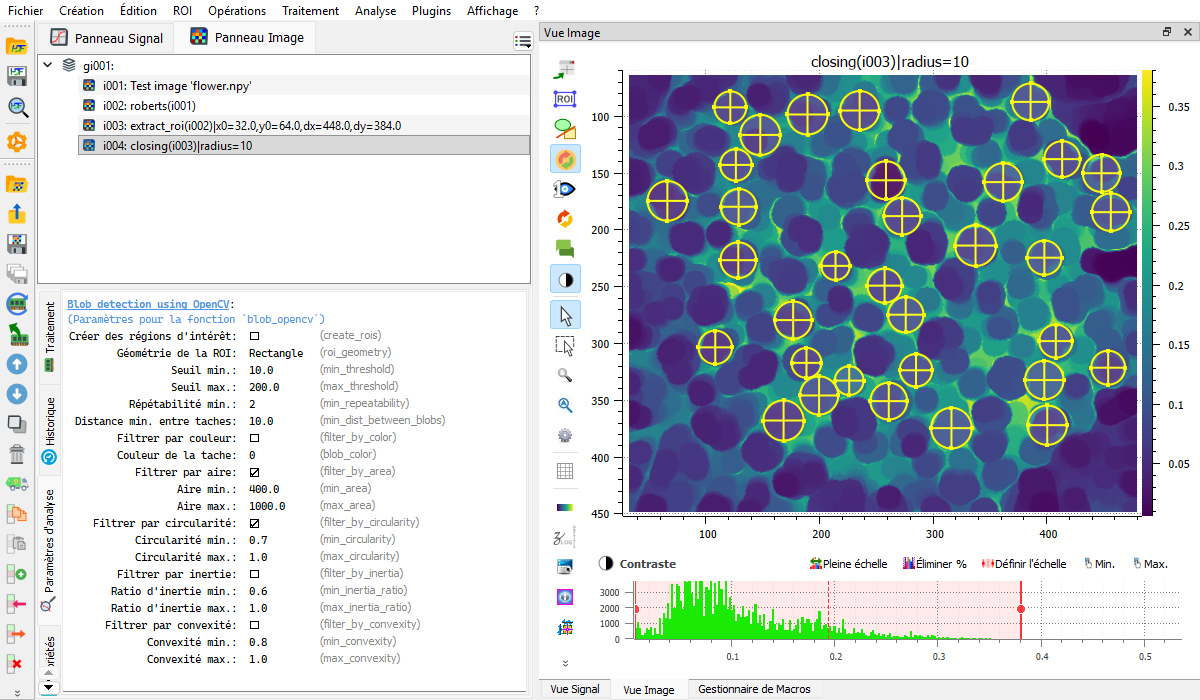Move object up with blue up arrow
The image size is (1200, 700).
pyautogui.click(x=16, y=364)
